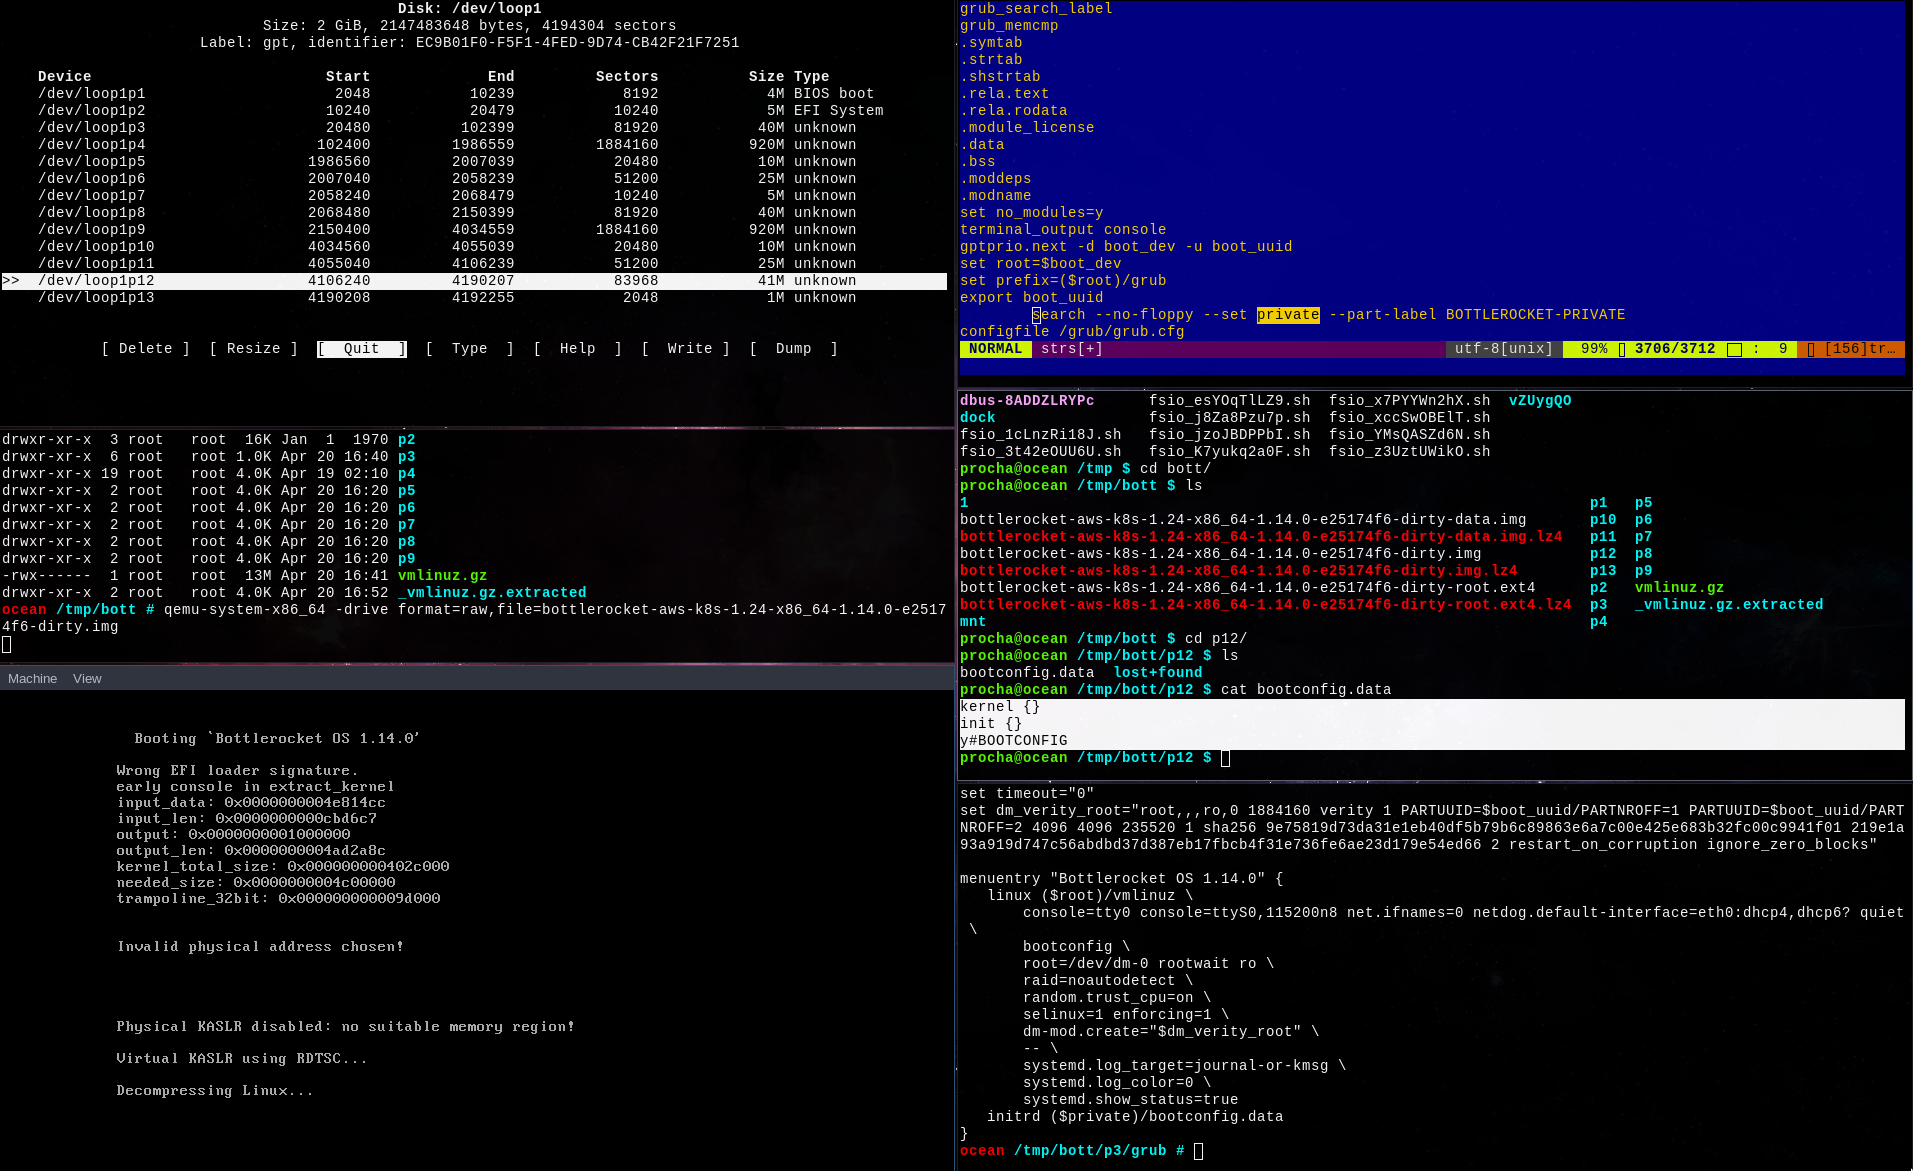Open cfdisk Help
1913x1171 pixels.
577,348
